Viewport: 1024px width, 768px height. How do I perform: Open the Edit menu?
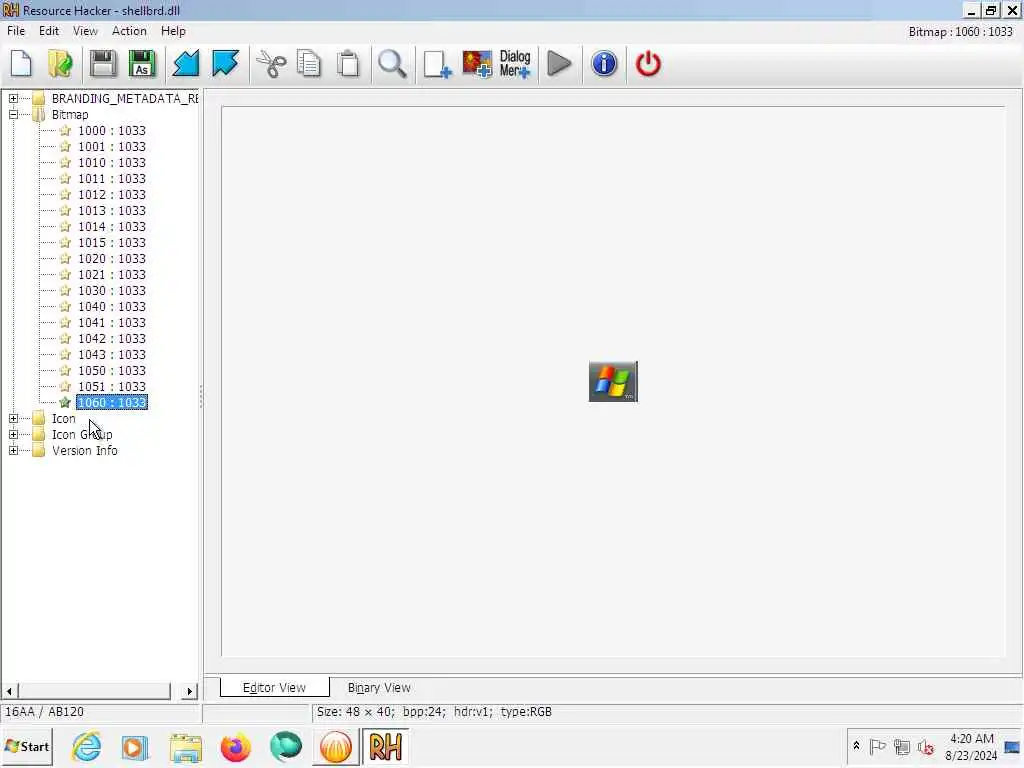tap(49, 31)
